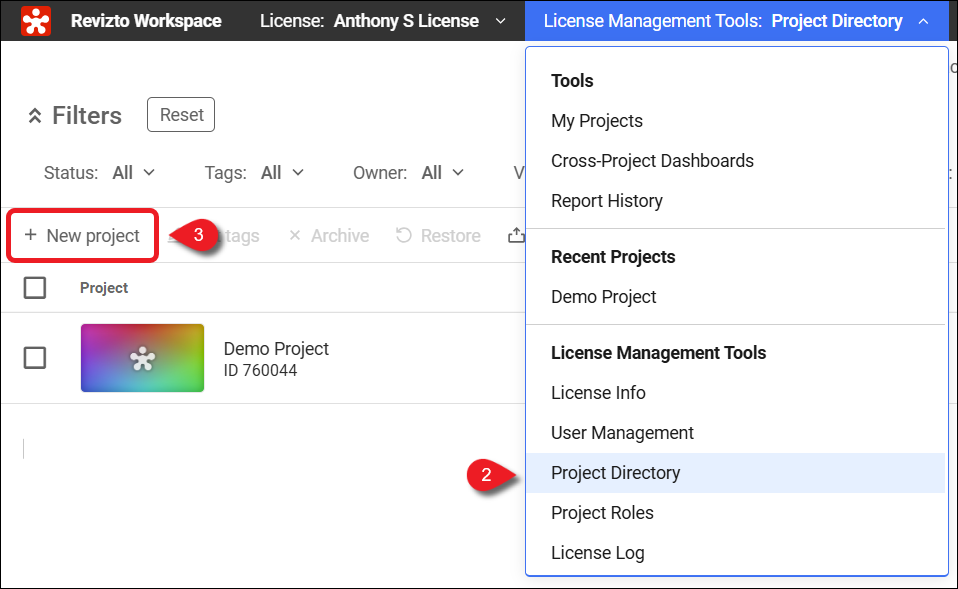958x589 pixels.
Task: Select all projects with header checkbox
Action: tap(35, 288)
